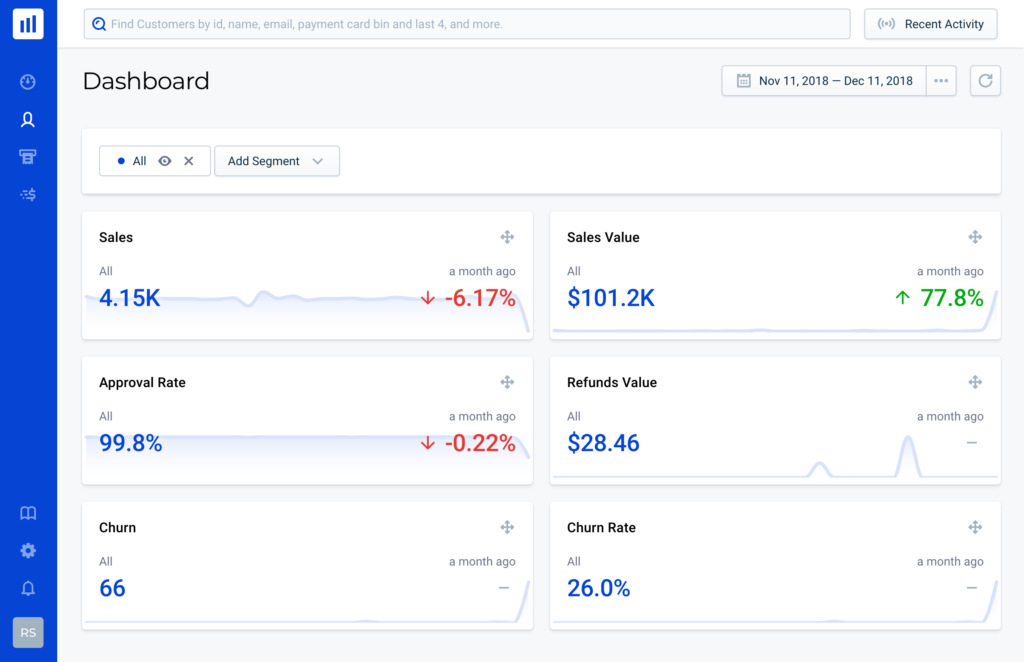Open the Customers person icon in sidebar
The height and width of the screenshot is (662, 1024).
click(28, 120)
